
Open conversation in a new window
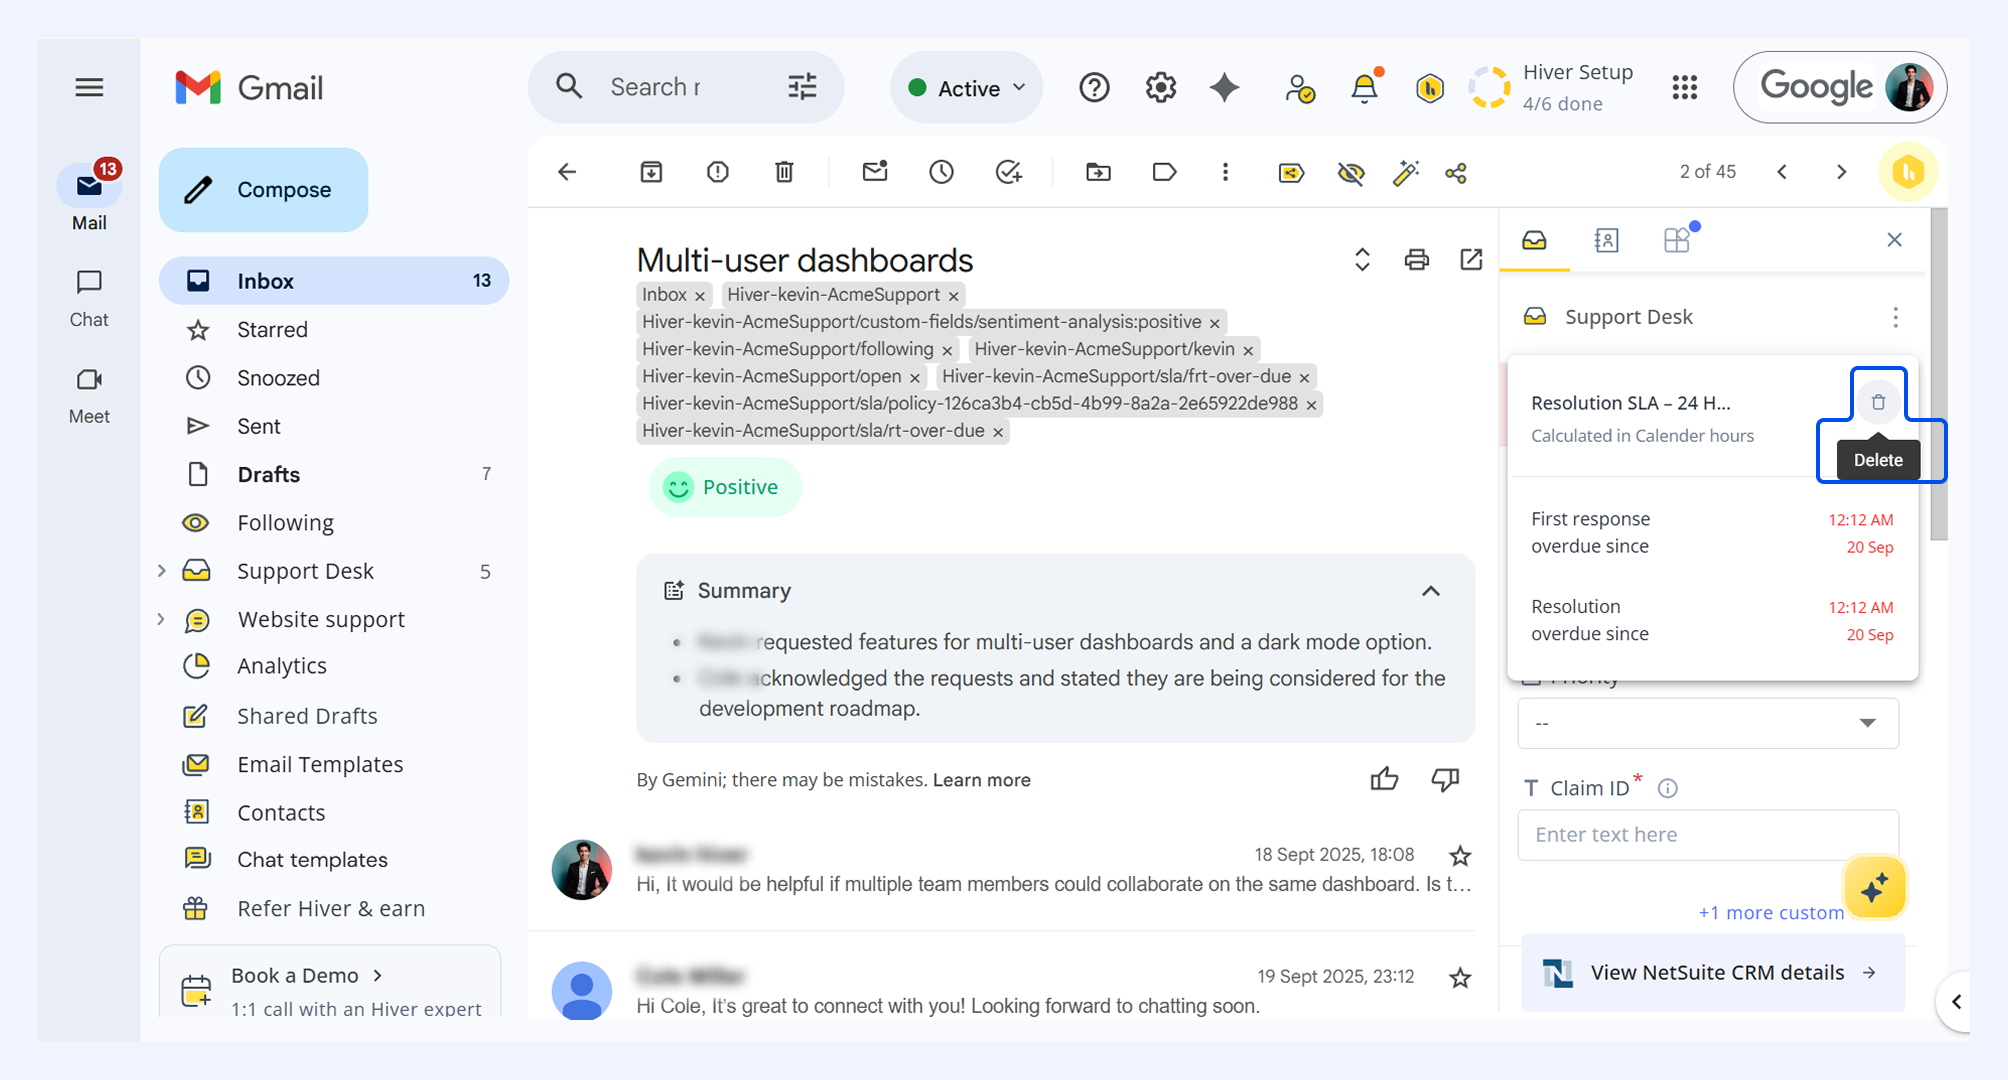[x=1471, y=260]
